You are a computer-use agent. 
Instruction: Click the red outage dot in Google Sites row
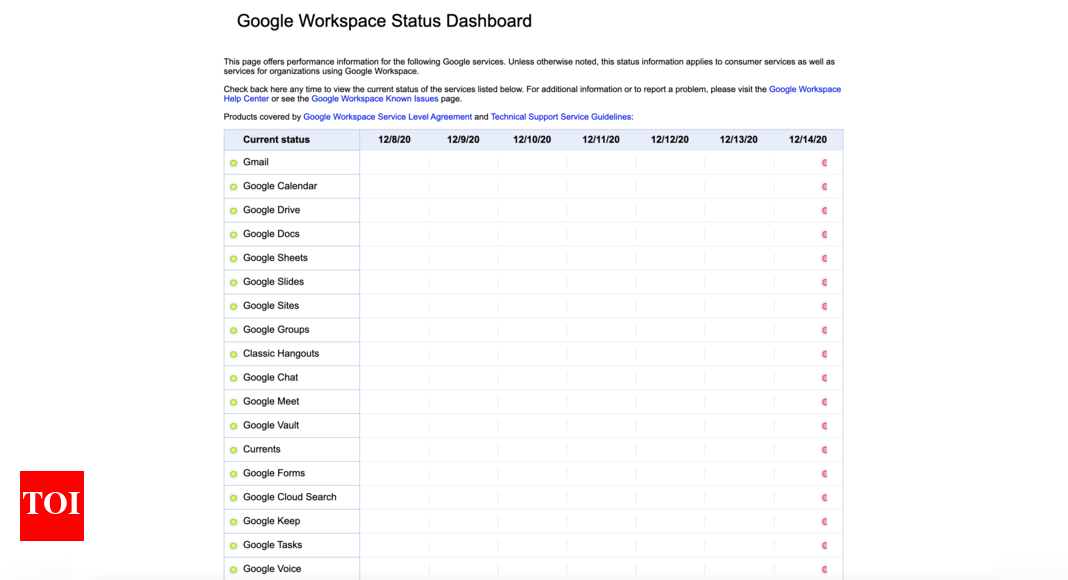click(824, 306)
